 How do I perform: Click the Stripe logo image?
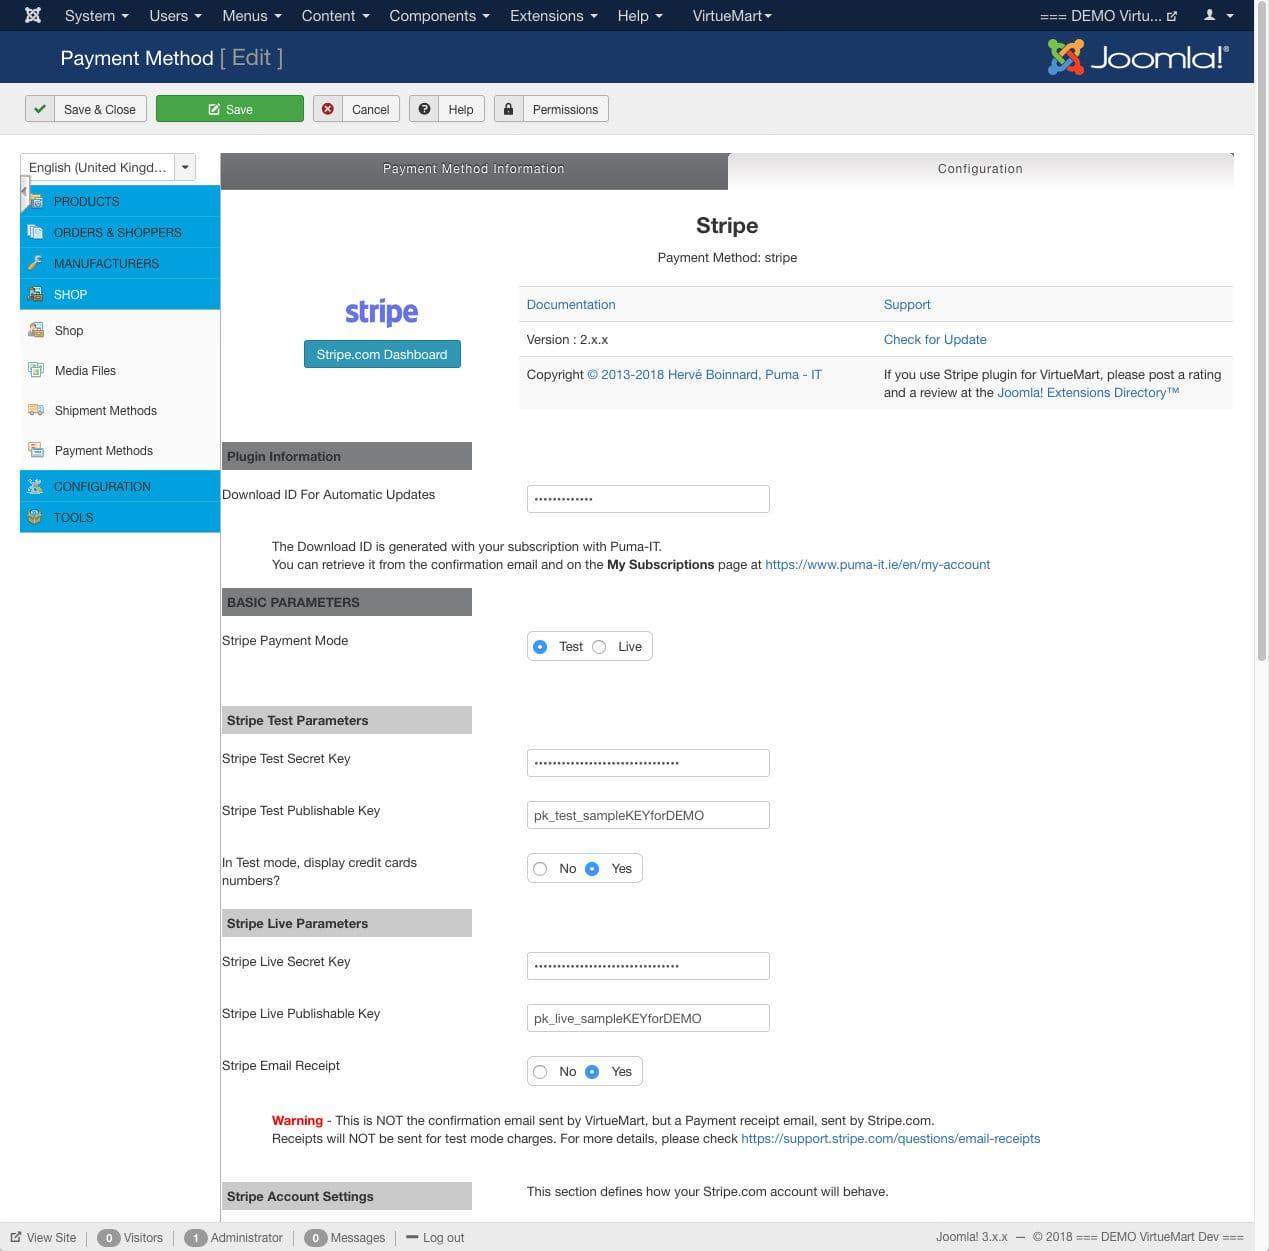[x=382, y=312]
